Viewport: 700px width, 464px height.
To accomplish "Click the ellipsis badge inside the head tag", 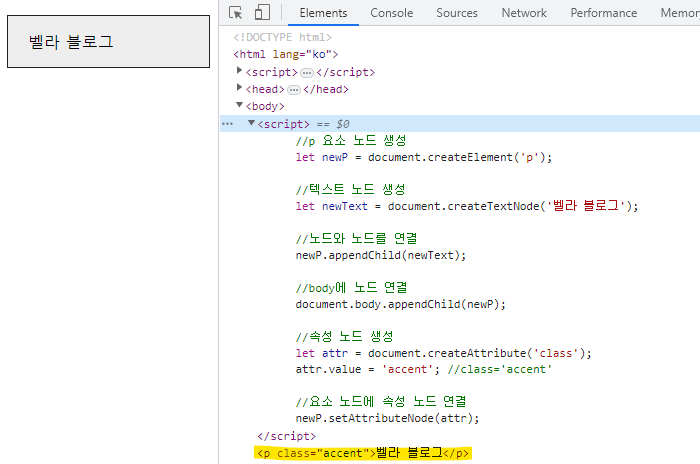I will [294, 90].
